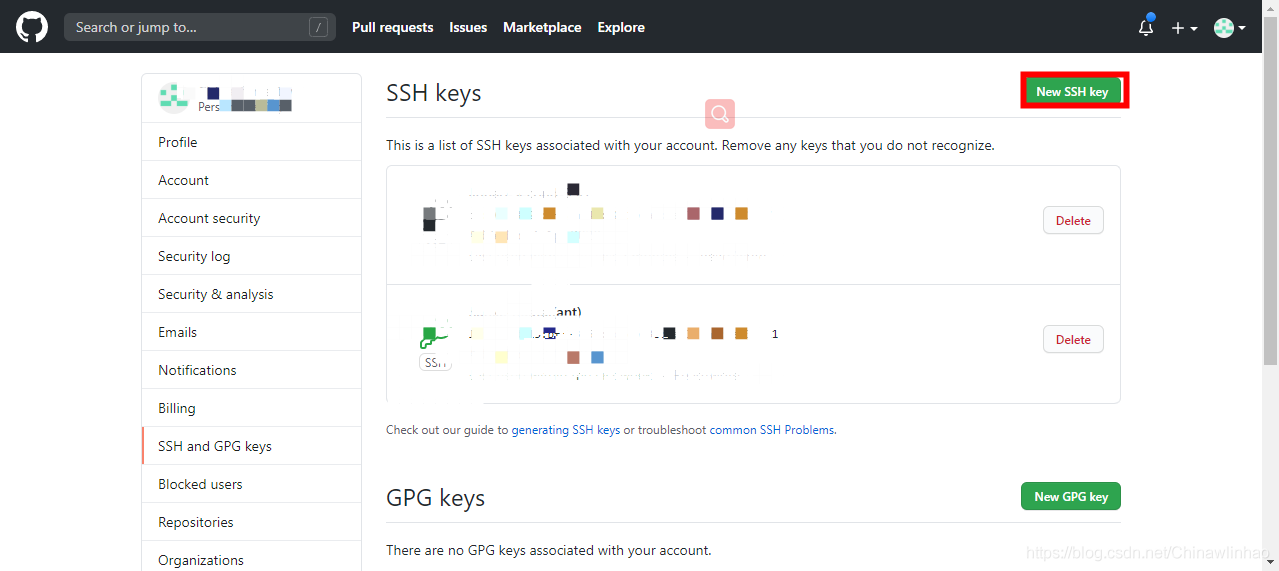
Task: Click the sidebar profile avatar
Action: (174, 97)
